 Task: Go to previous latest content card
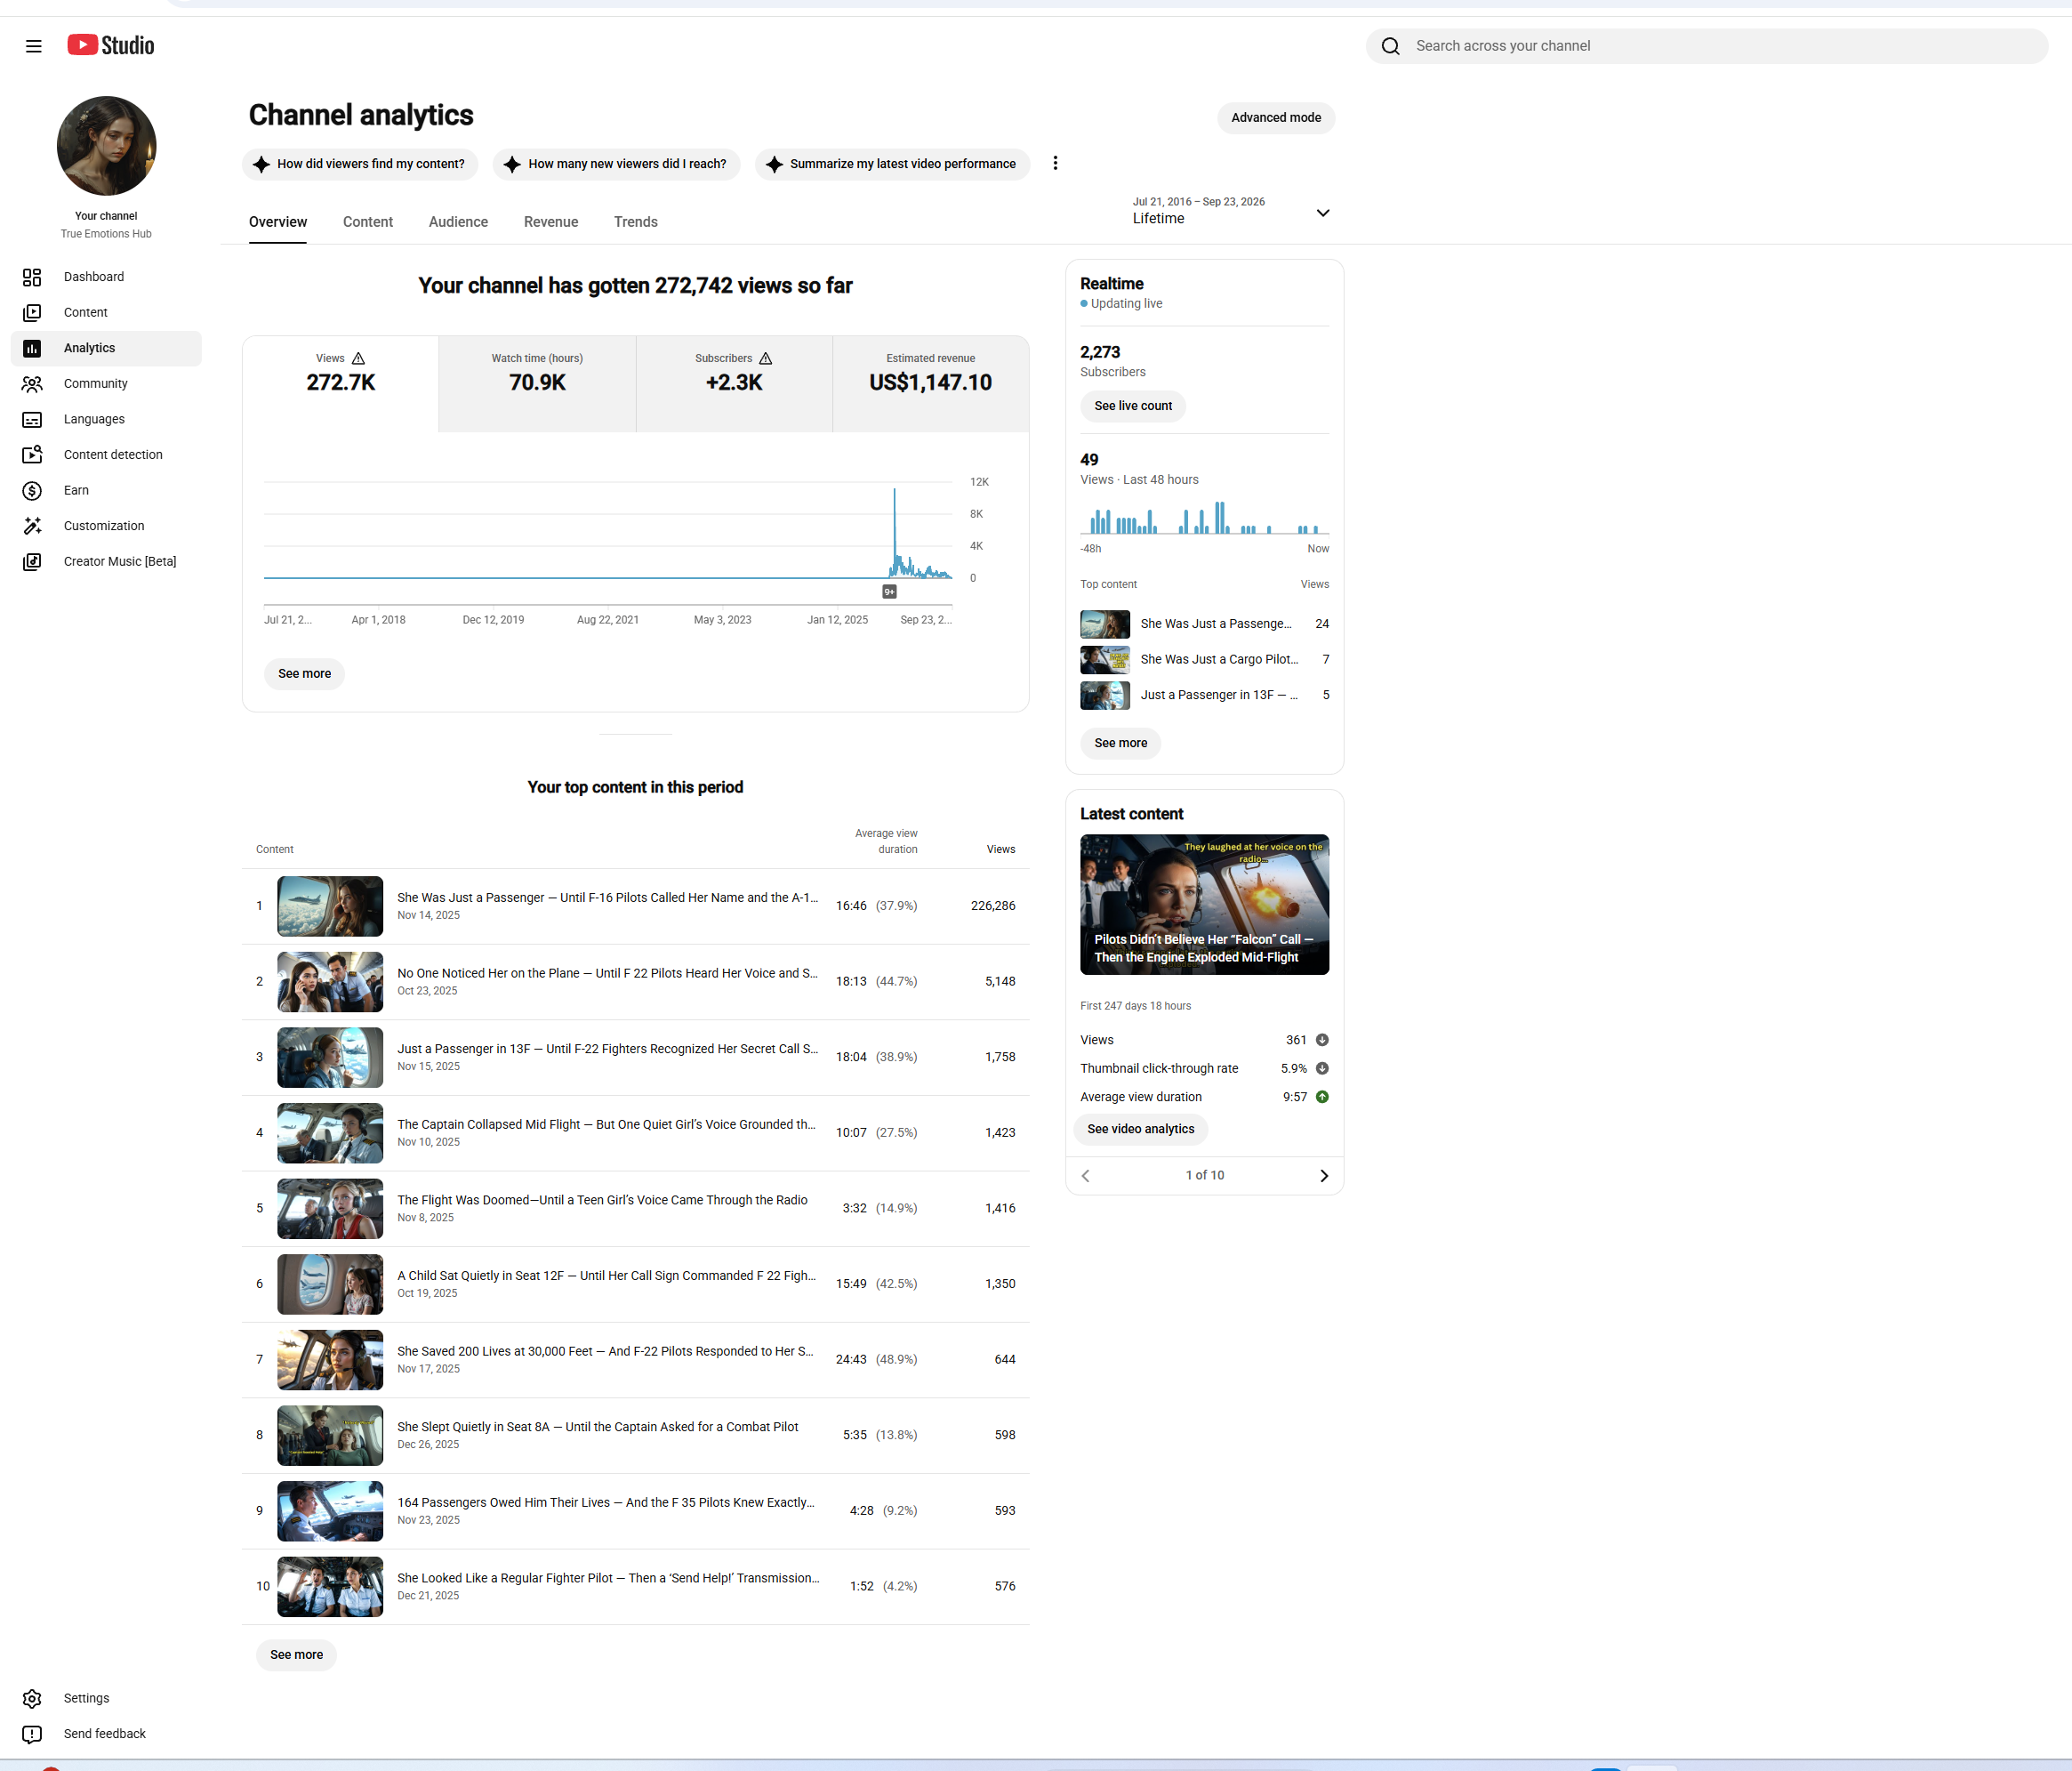click(1086, 1176)
